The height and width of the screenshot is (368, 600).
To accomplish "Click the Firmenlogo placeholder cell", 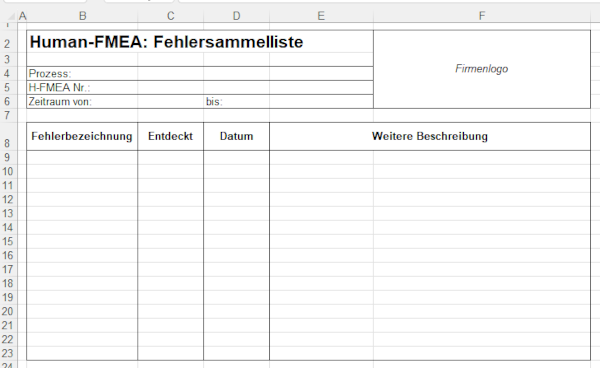I will (x=482, y=69).
